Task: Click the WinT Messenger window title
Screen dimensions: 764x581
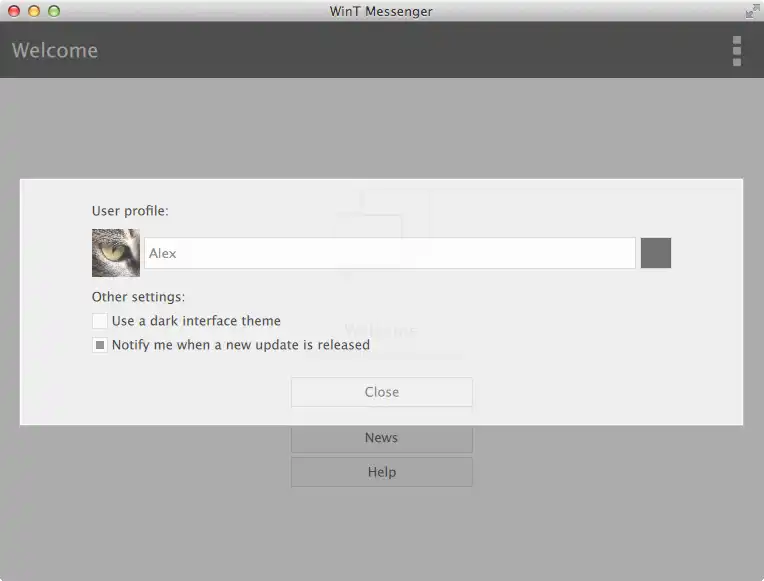Action: 381,11
